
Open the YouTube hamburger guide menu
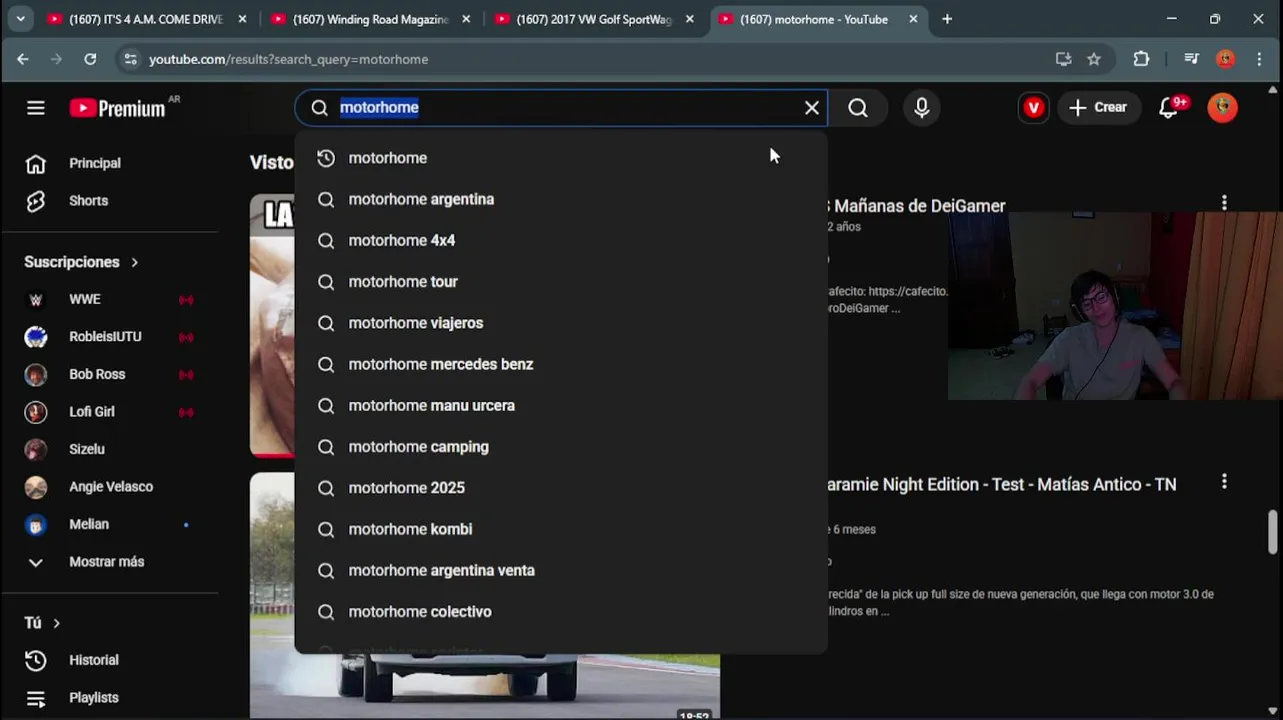(36, 108)
